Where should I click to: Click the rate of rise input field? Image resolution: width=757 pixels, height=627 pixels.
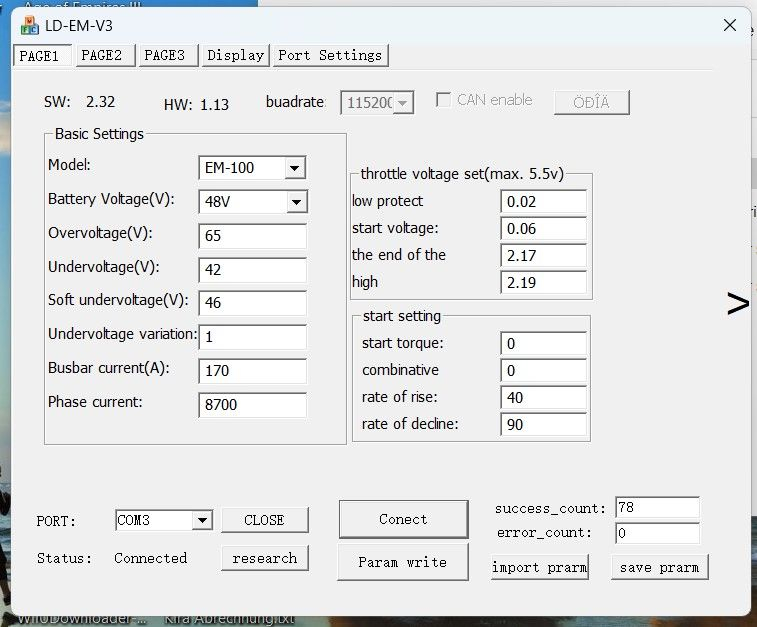pos(543,398)
